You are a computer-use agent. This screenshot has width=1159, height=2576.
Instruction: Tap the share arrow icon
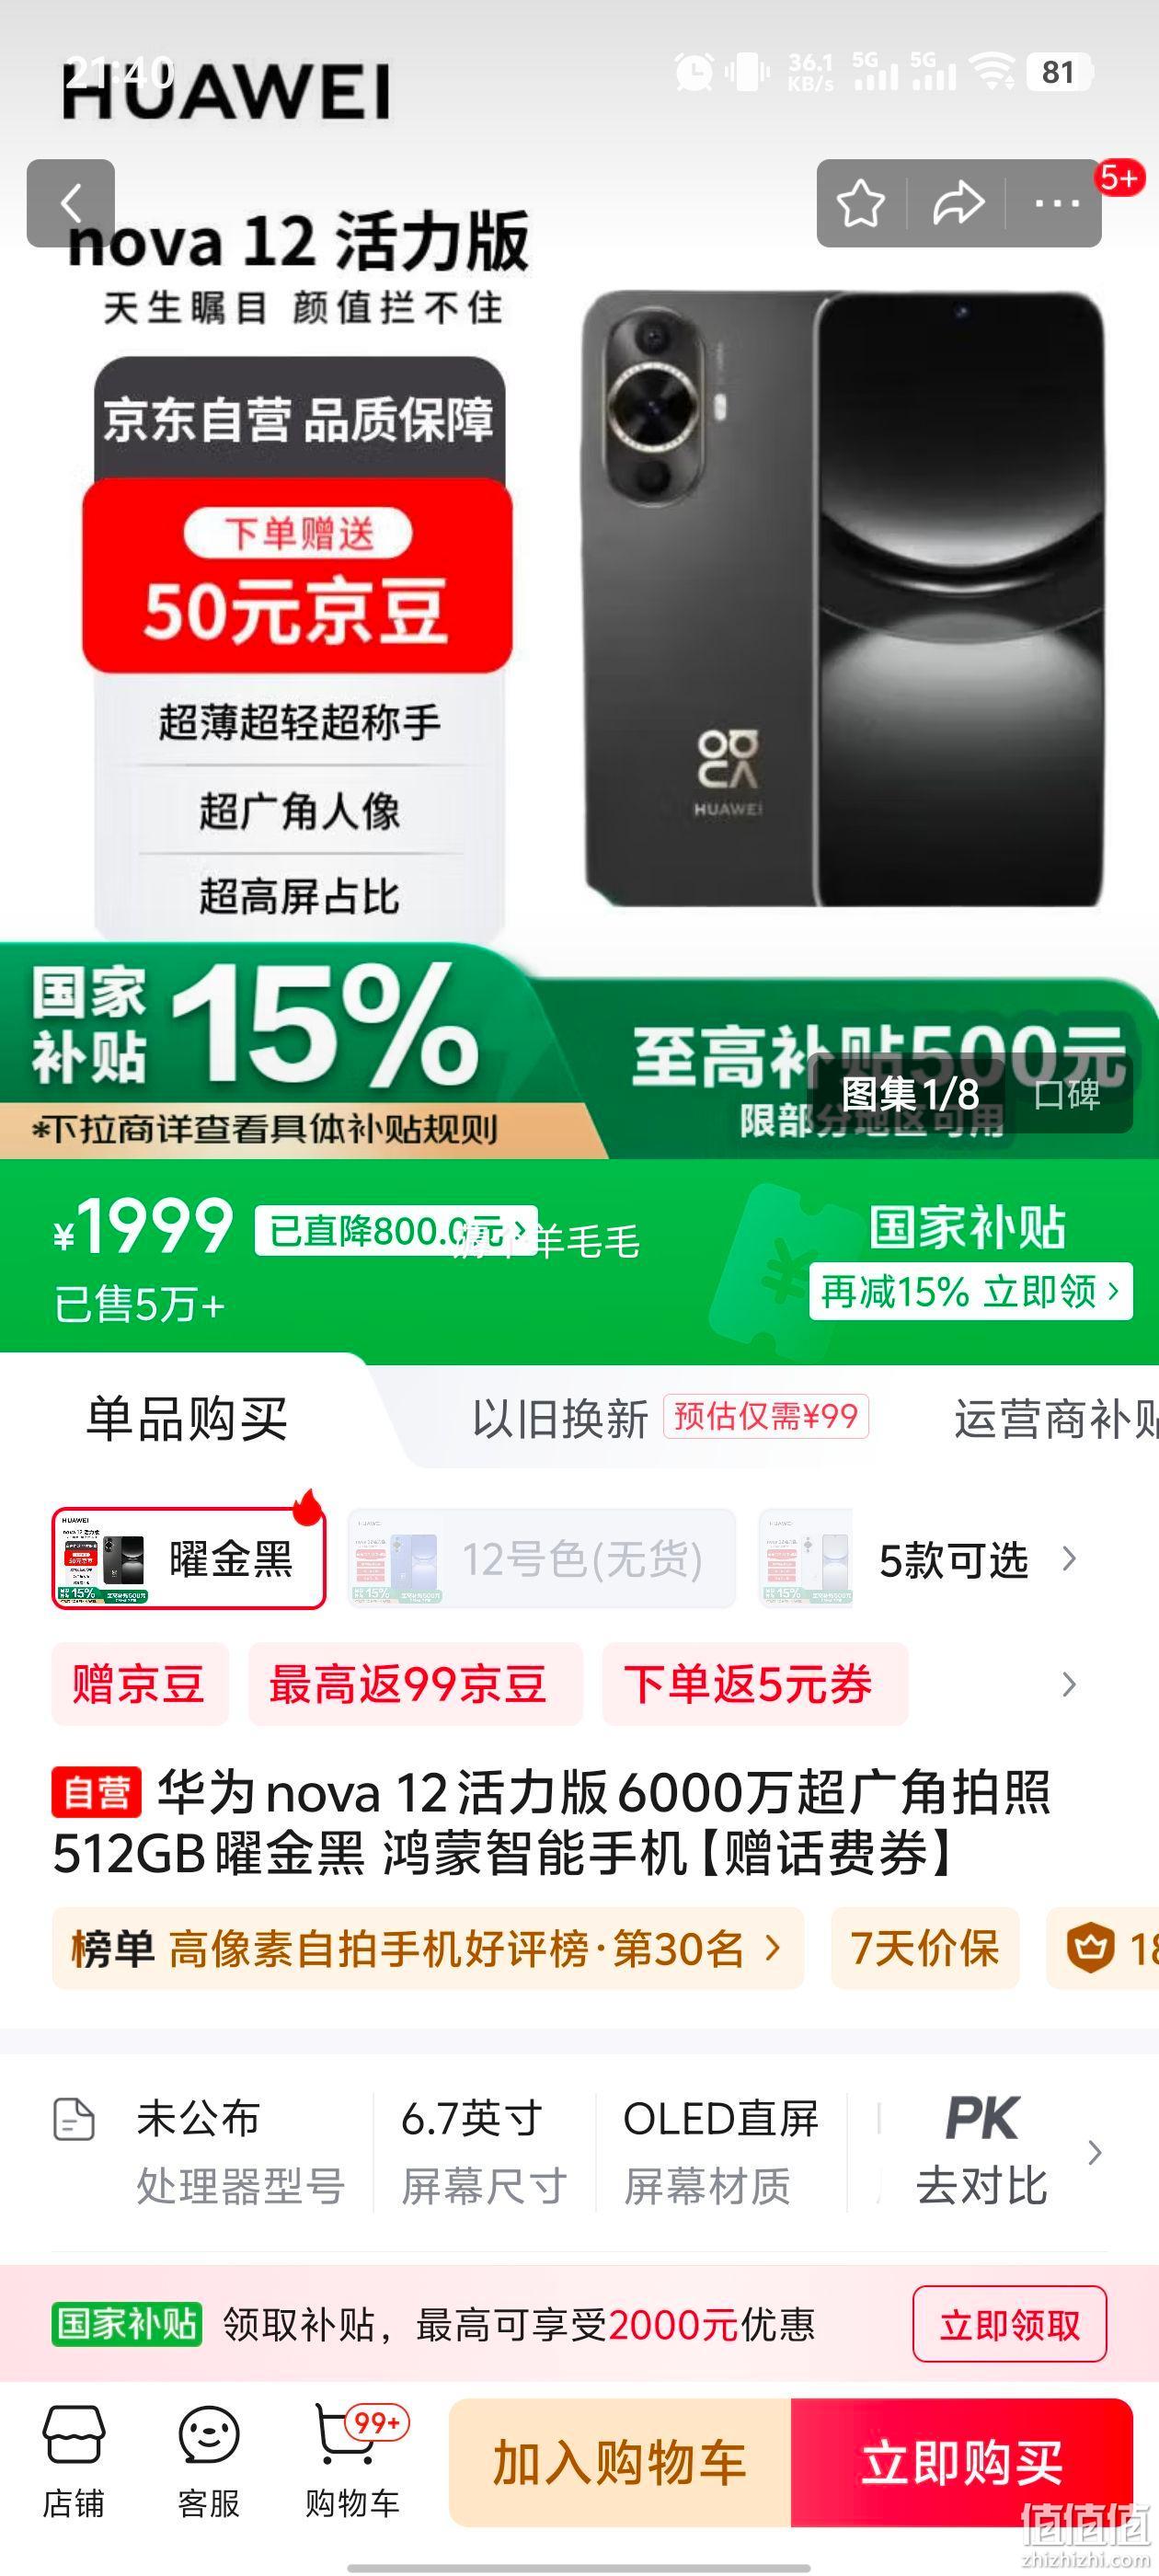(958, 203)
